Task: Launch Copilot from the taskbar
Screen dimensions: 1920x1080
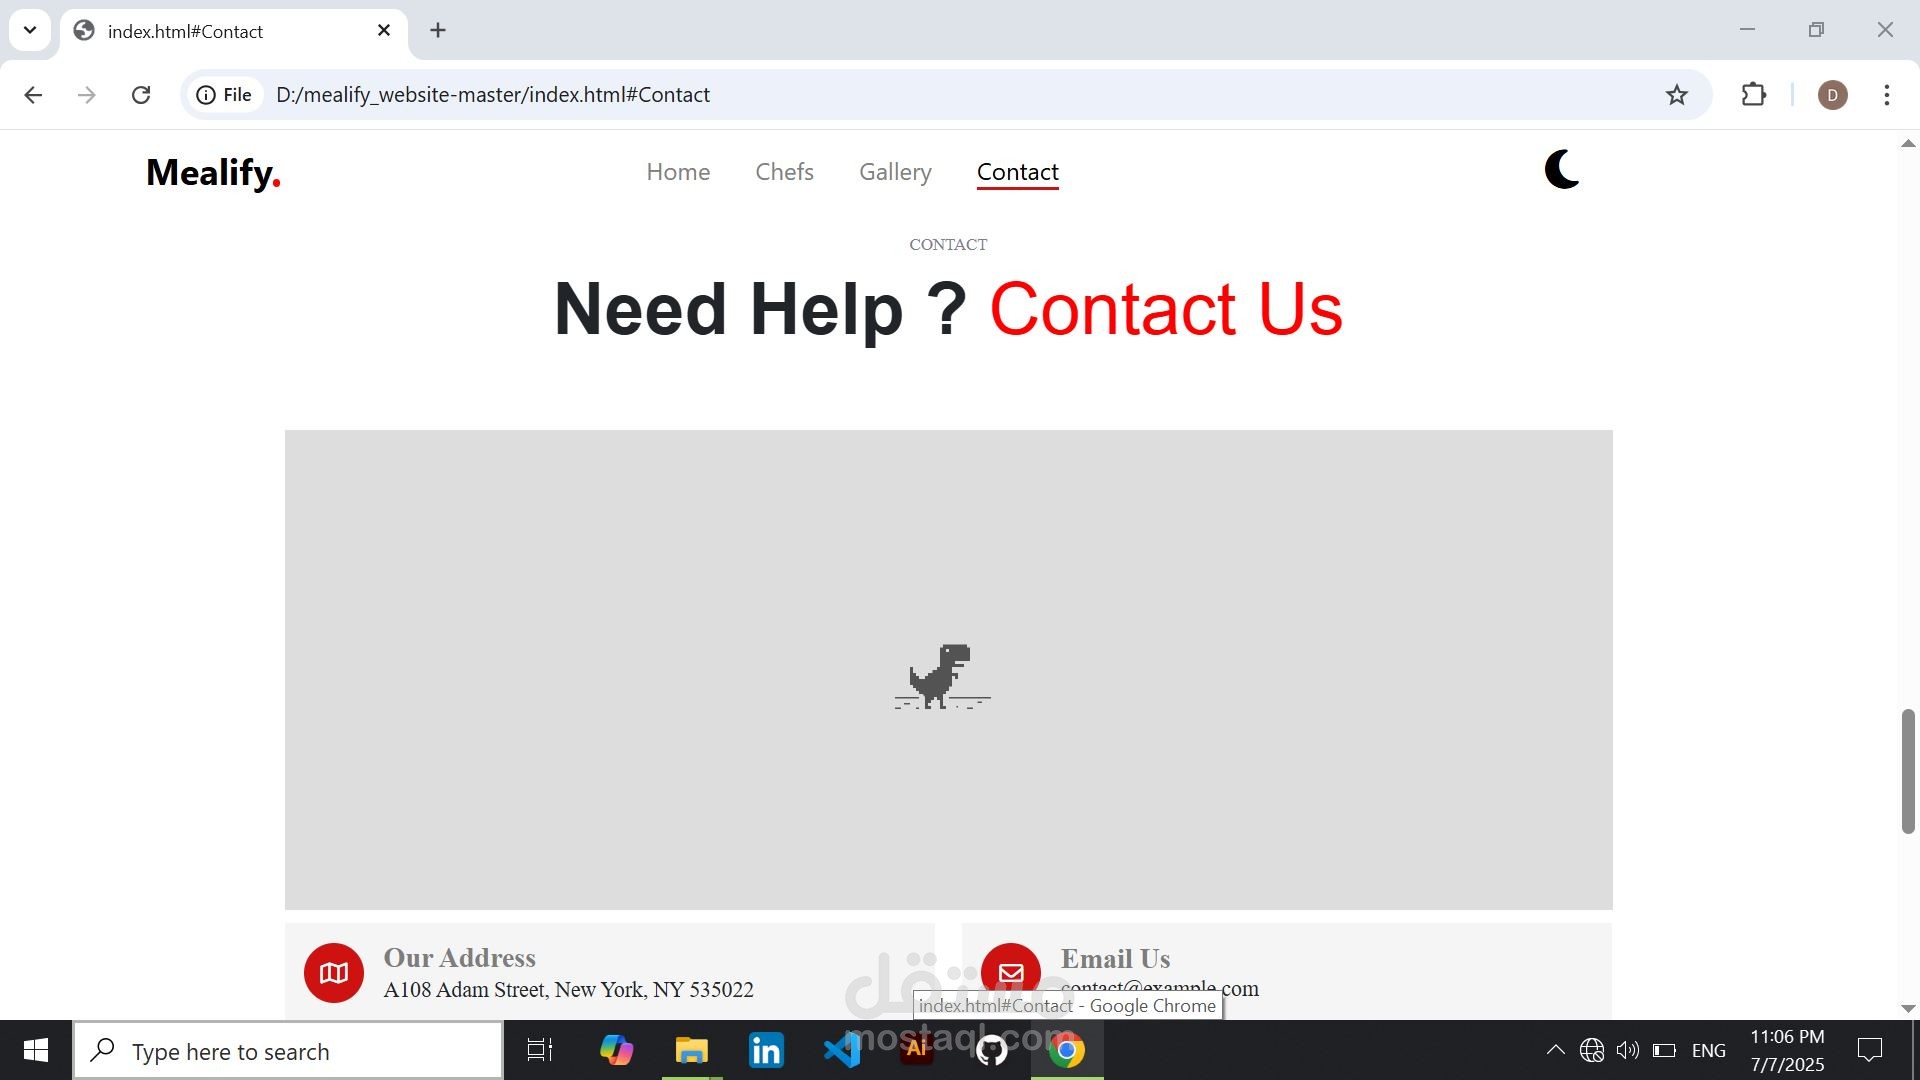Action: click(x=616, y=1051)
